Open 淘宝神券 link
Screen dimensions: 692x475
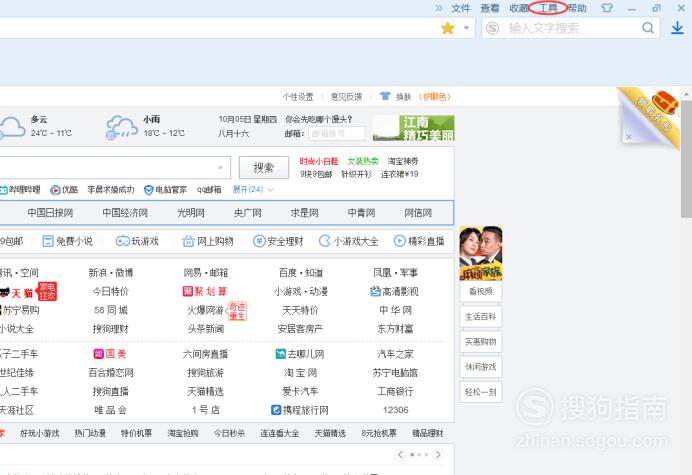403,161
